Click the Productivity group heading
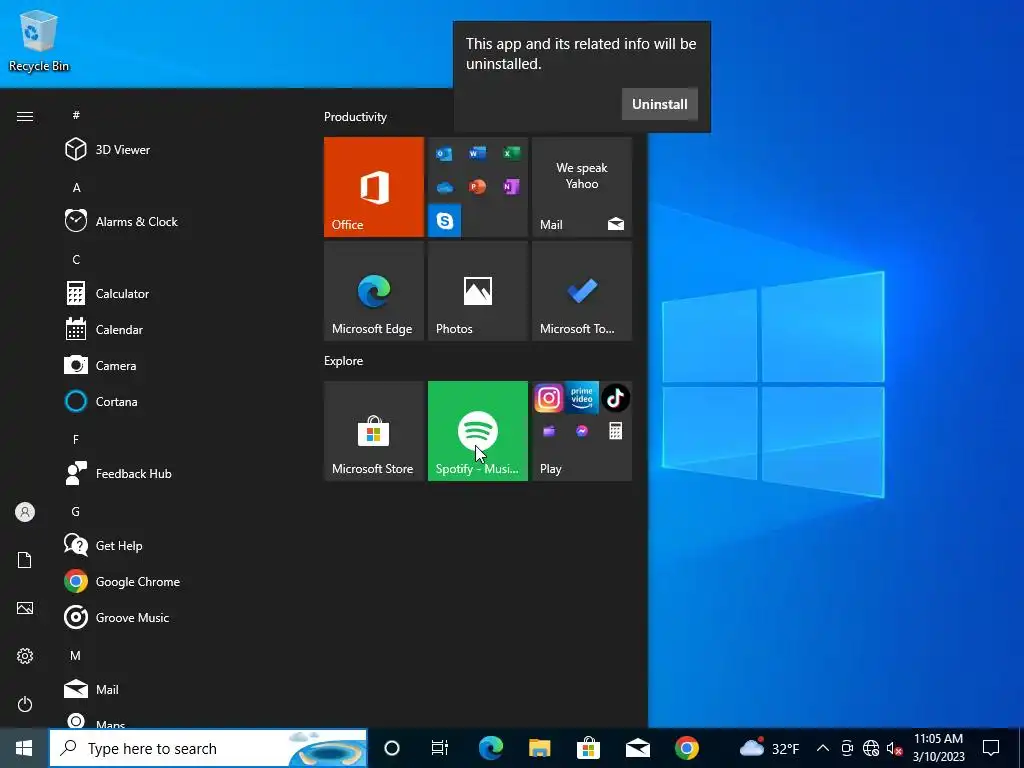 point(355,117)
